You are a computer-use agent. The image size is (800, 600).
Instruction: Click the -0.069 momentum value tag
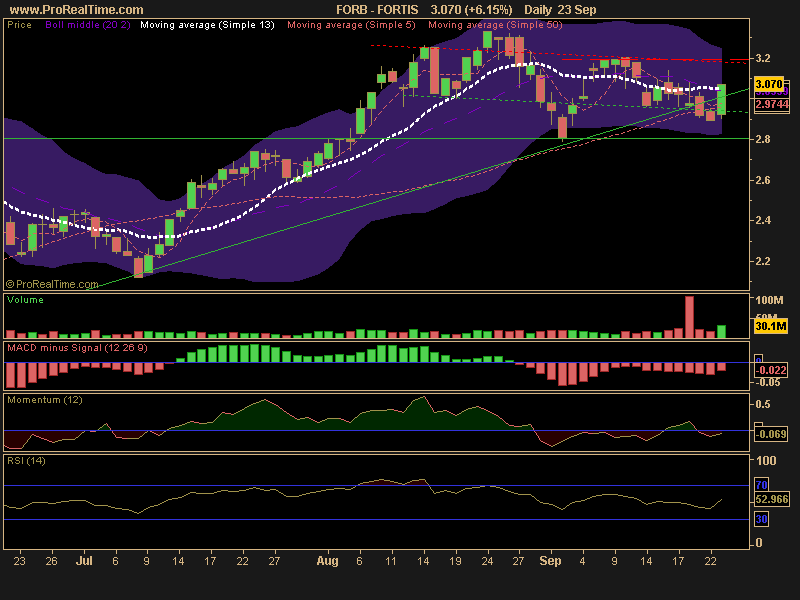coord(771,434)
